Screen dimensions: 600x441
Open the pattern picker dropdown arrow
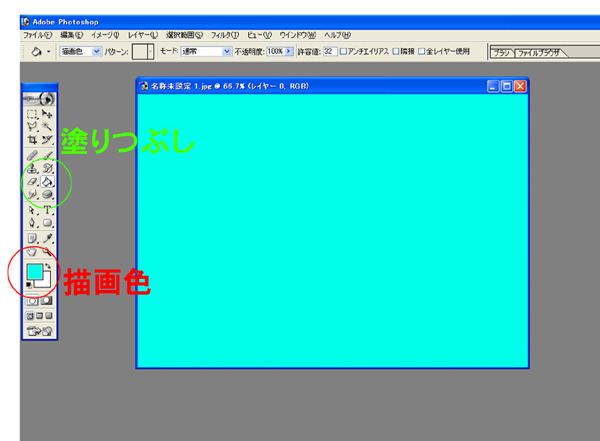[x=150, y=51]
